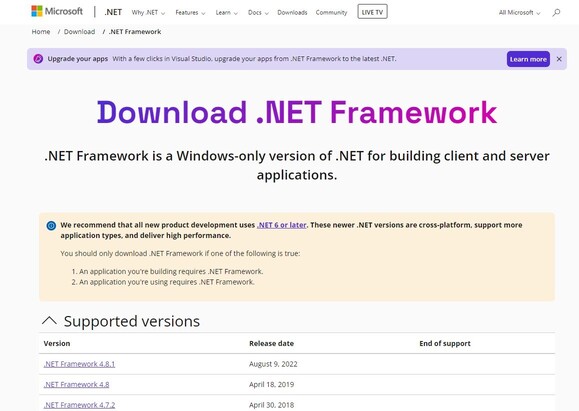Click the Supported versions heading text
The image size is (579, 411).
[132, 321]
